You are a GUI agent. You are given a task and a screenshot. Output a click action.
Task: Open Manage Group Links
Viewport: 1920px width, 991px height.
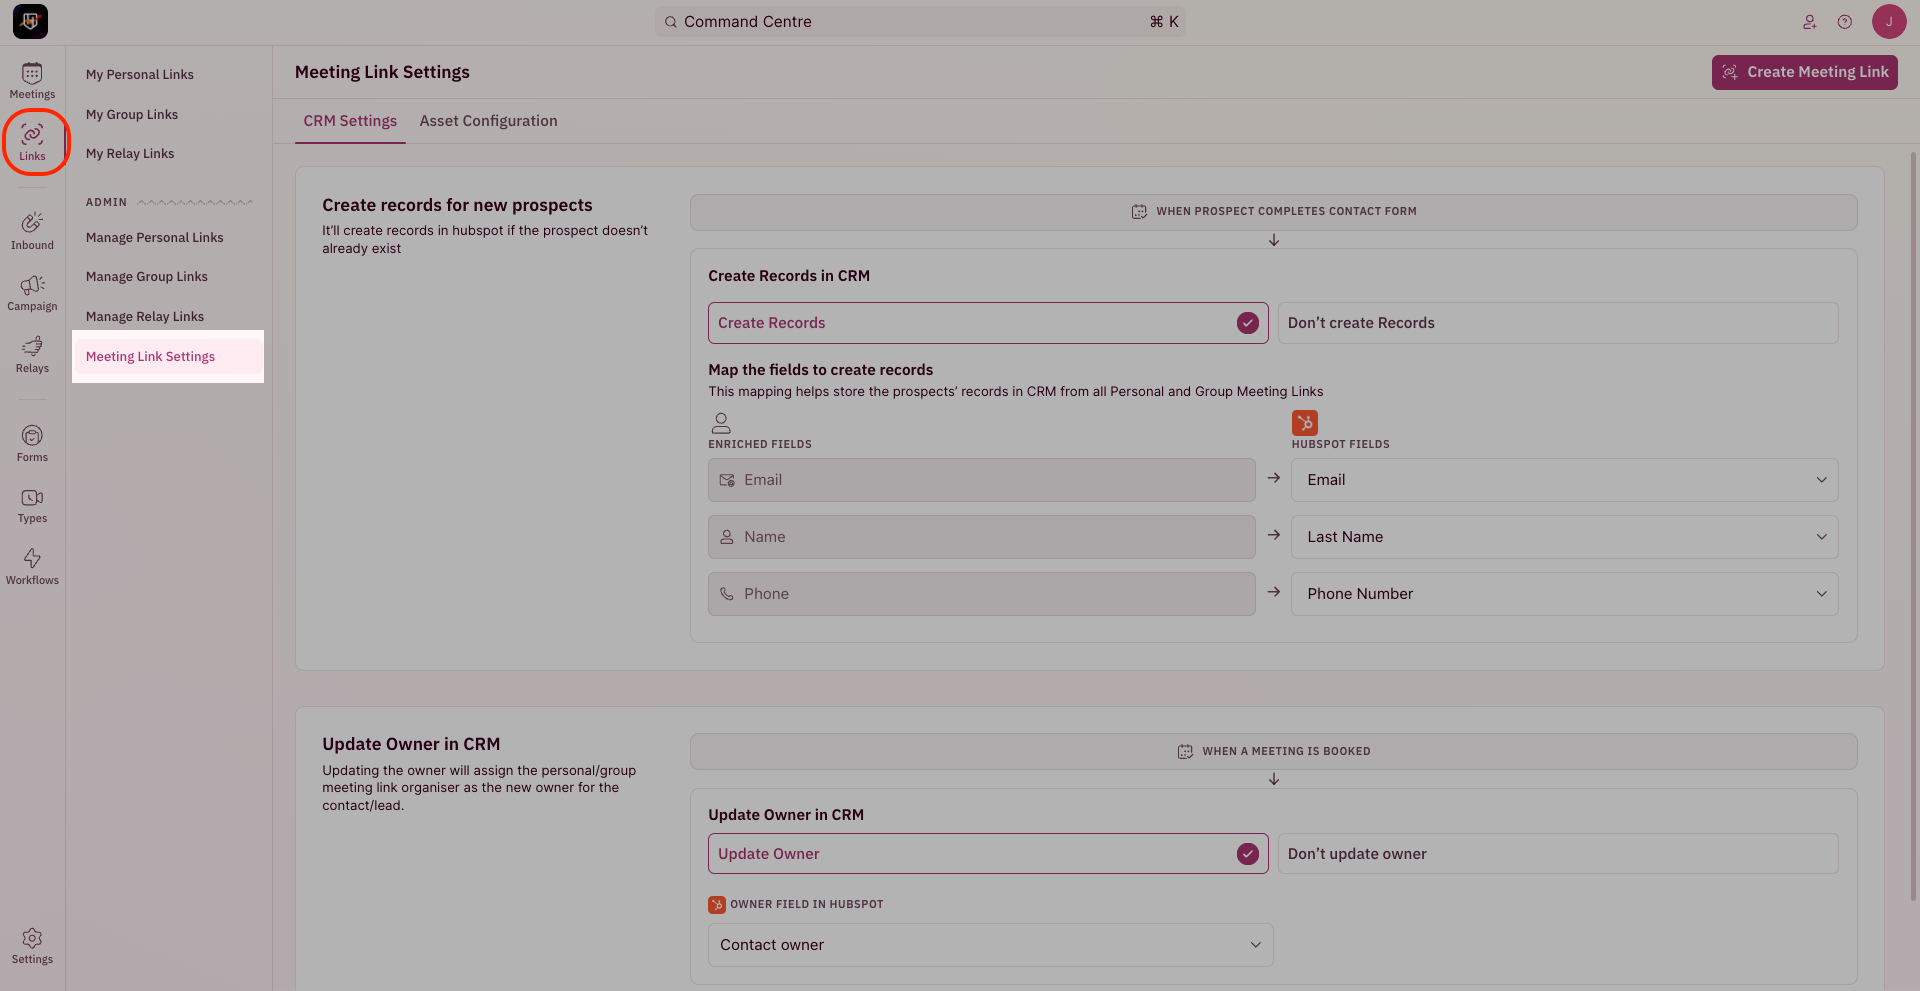147,277
